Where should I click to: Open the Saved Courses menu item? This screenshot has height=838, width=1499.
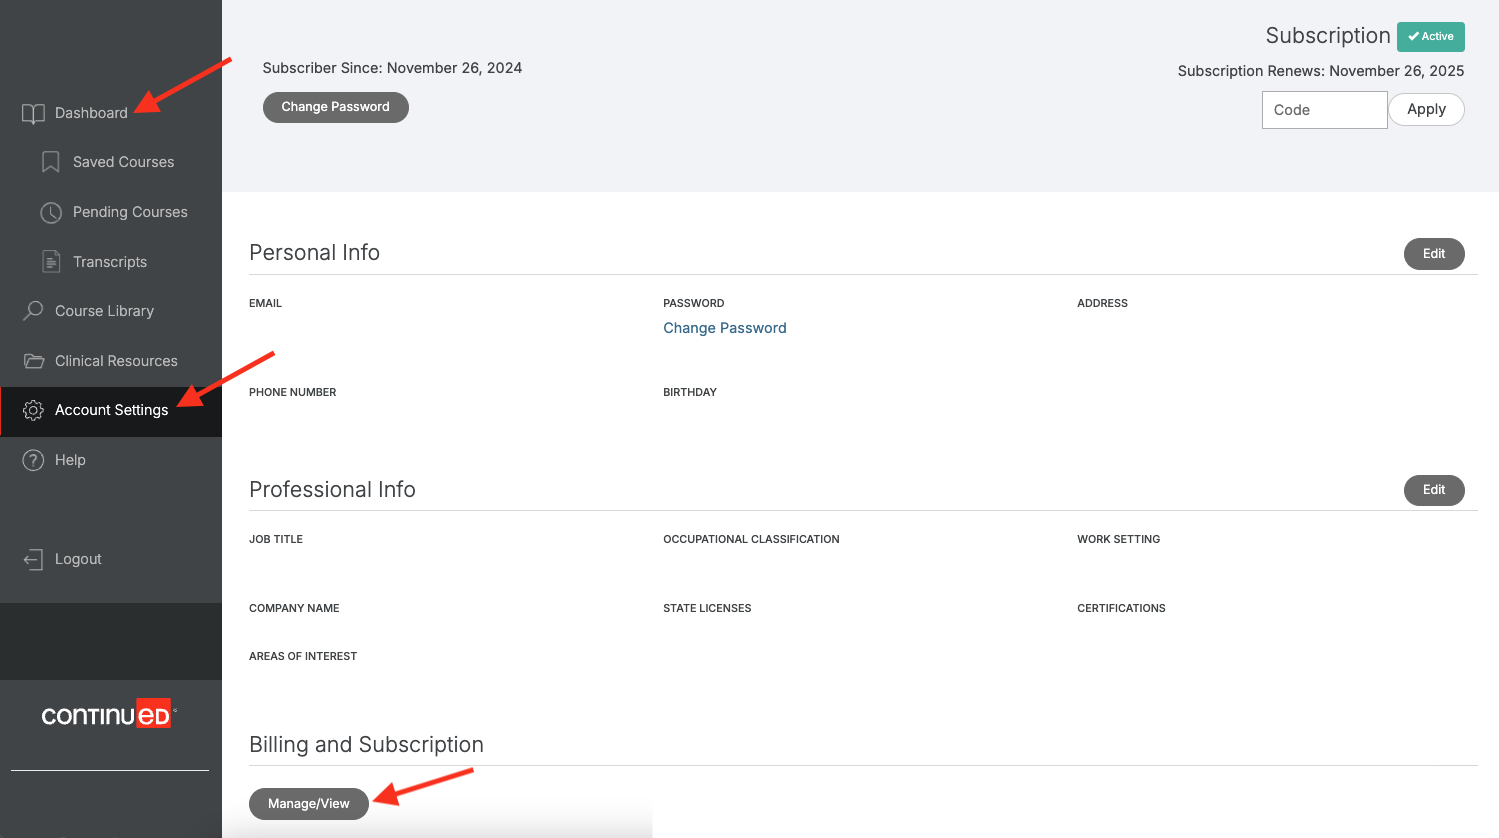tap(123, 162)
